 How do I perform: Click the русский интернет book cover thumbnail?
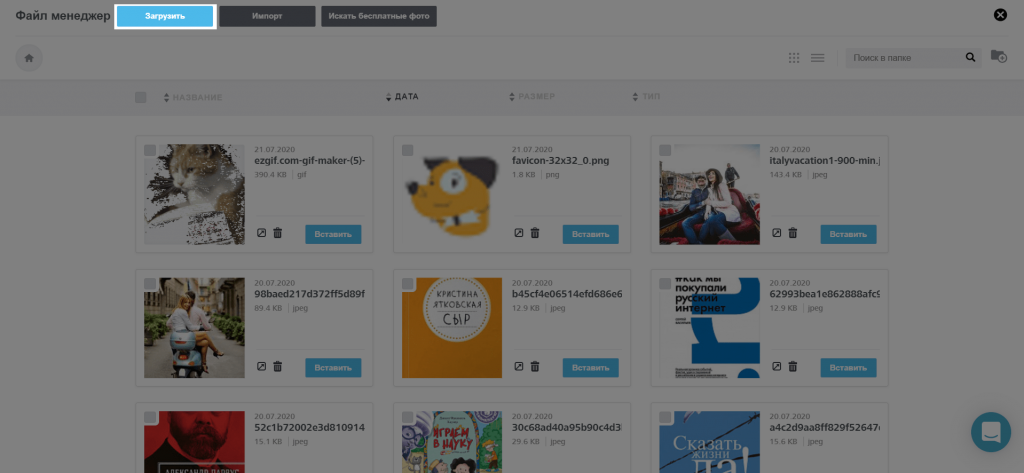(x=710, y=328)
